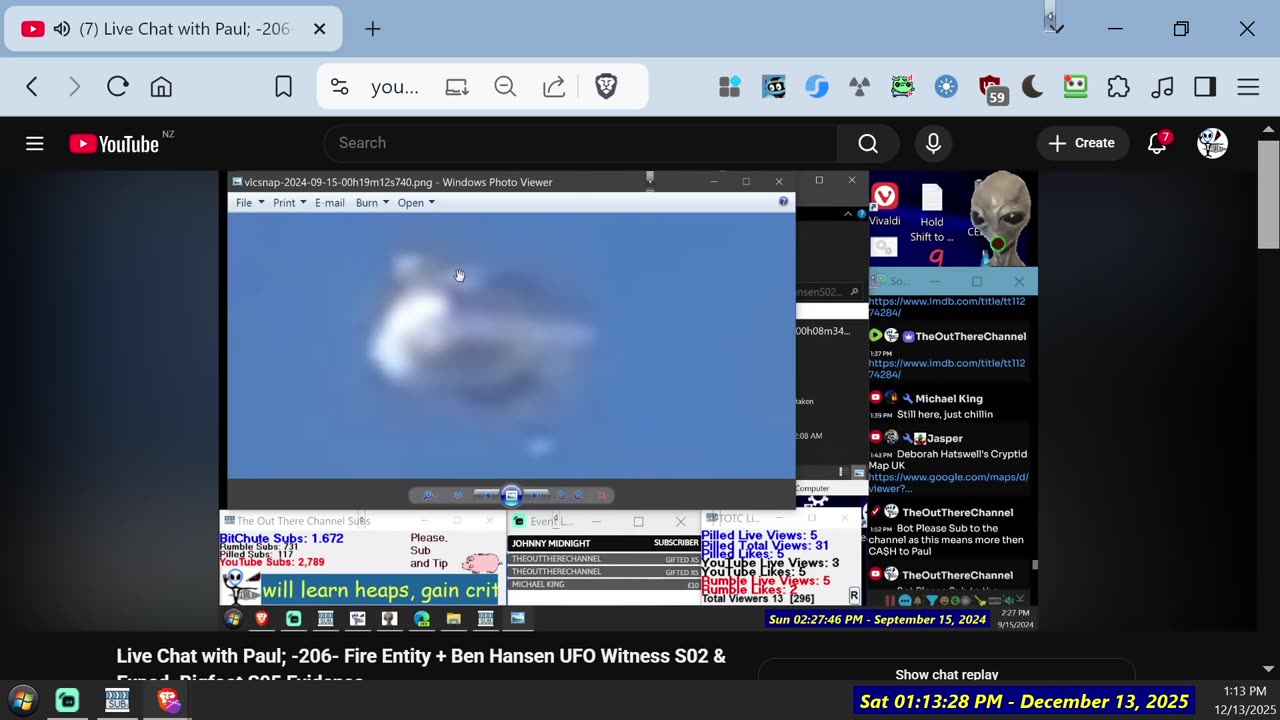Close the Live Chat with Paul tab
Viewport: 1280px width, 720px height.
click(320, 29)
